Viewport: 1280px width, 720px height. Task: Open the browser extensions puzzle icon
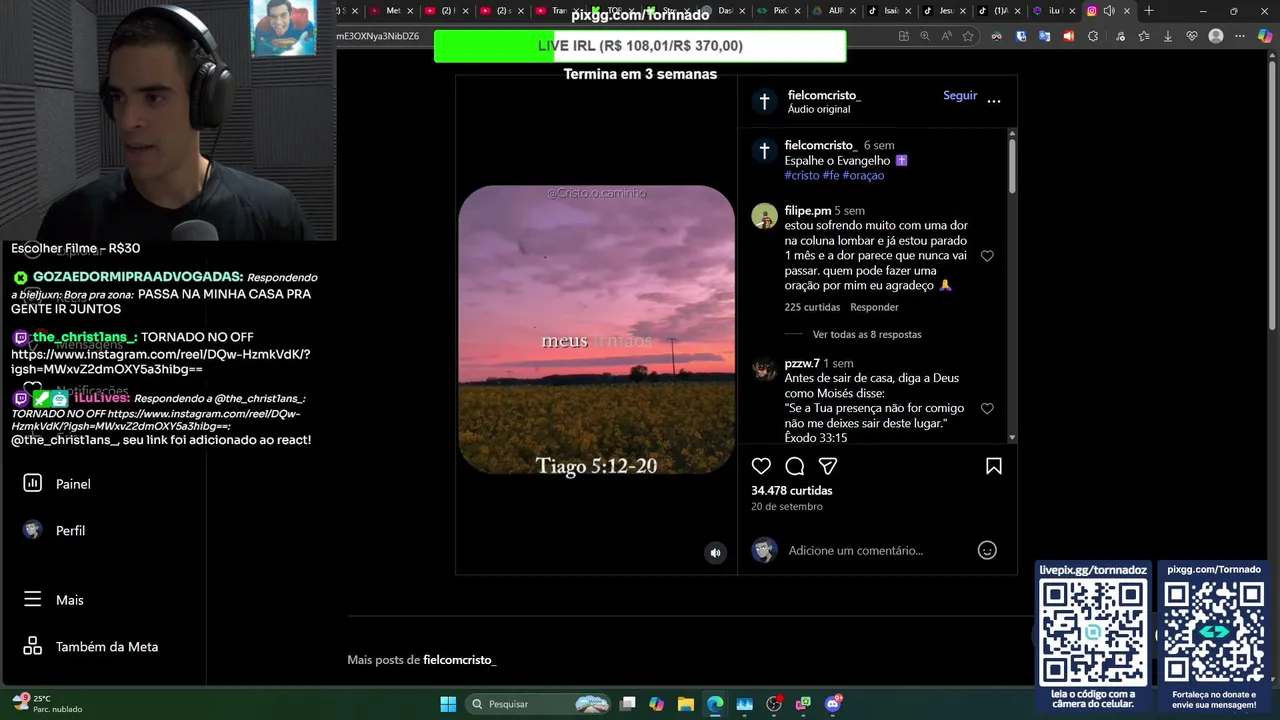click(1093, 36)
